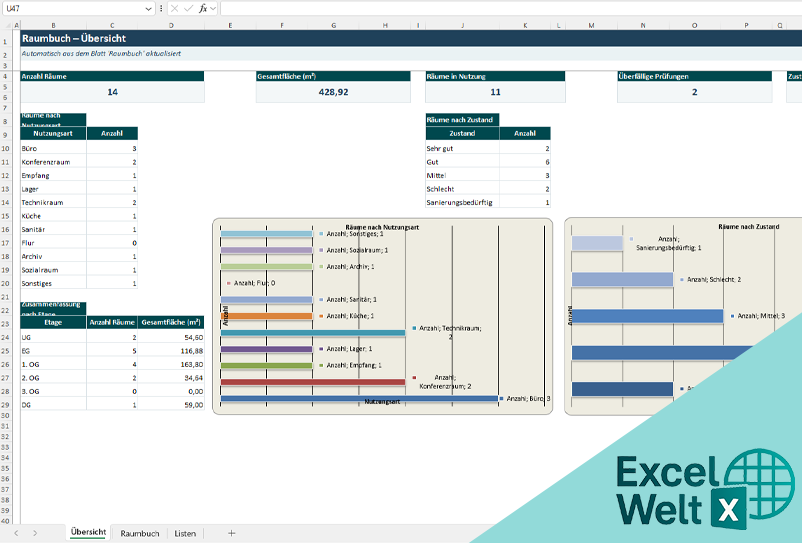
Task: Open the Insert Function fx icon
Action: (x=203, y=8)
